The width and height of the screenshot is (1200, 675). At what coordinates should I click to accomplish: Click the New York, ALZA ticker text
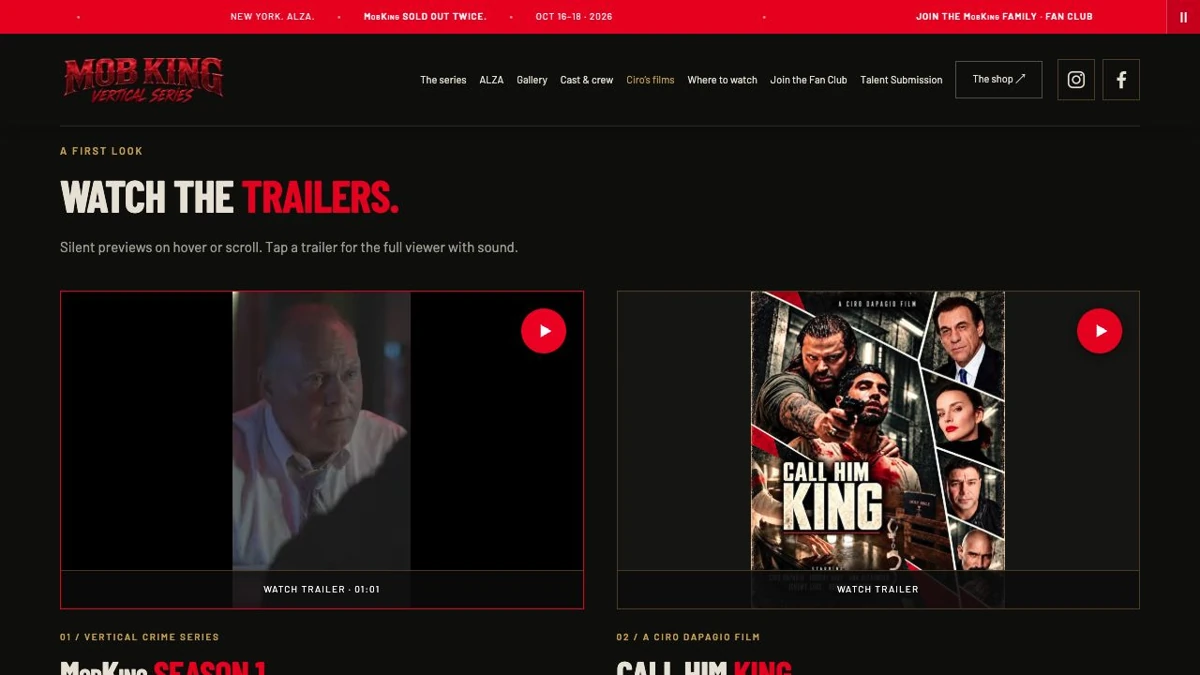pos(272,17)
